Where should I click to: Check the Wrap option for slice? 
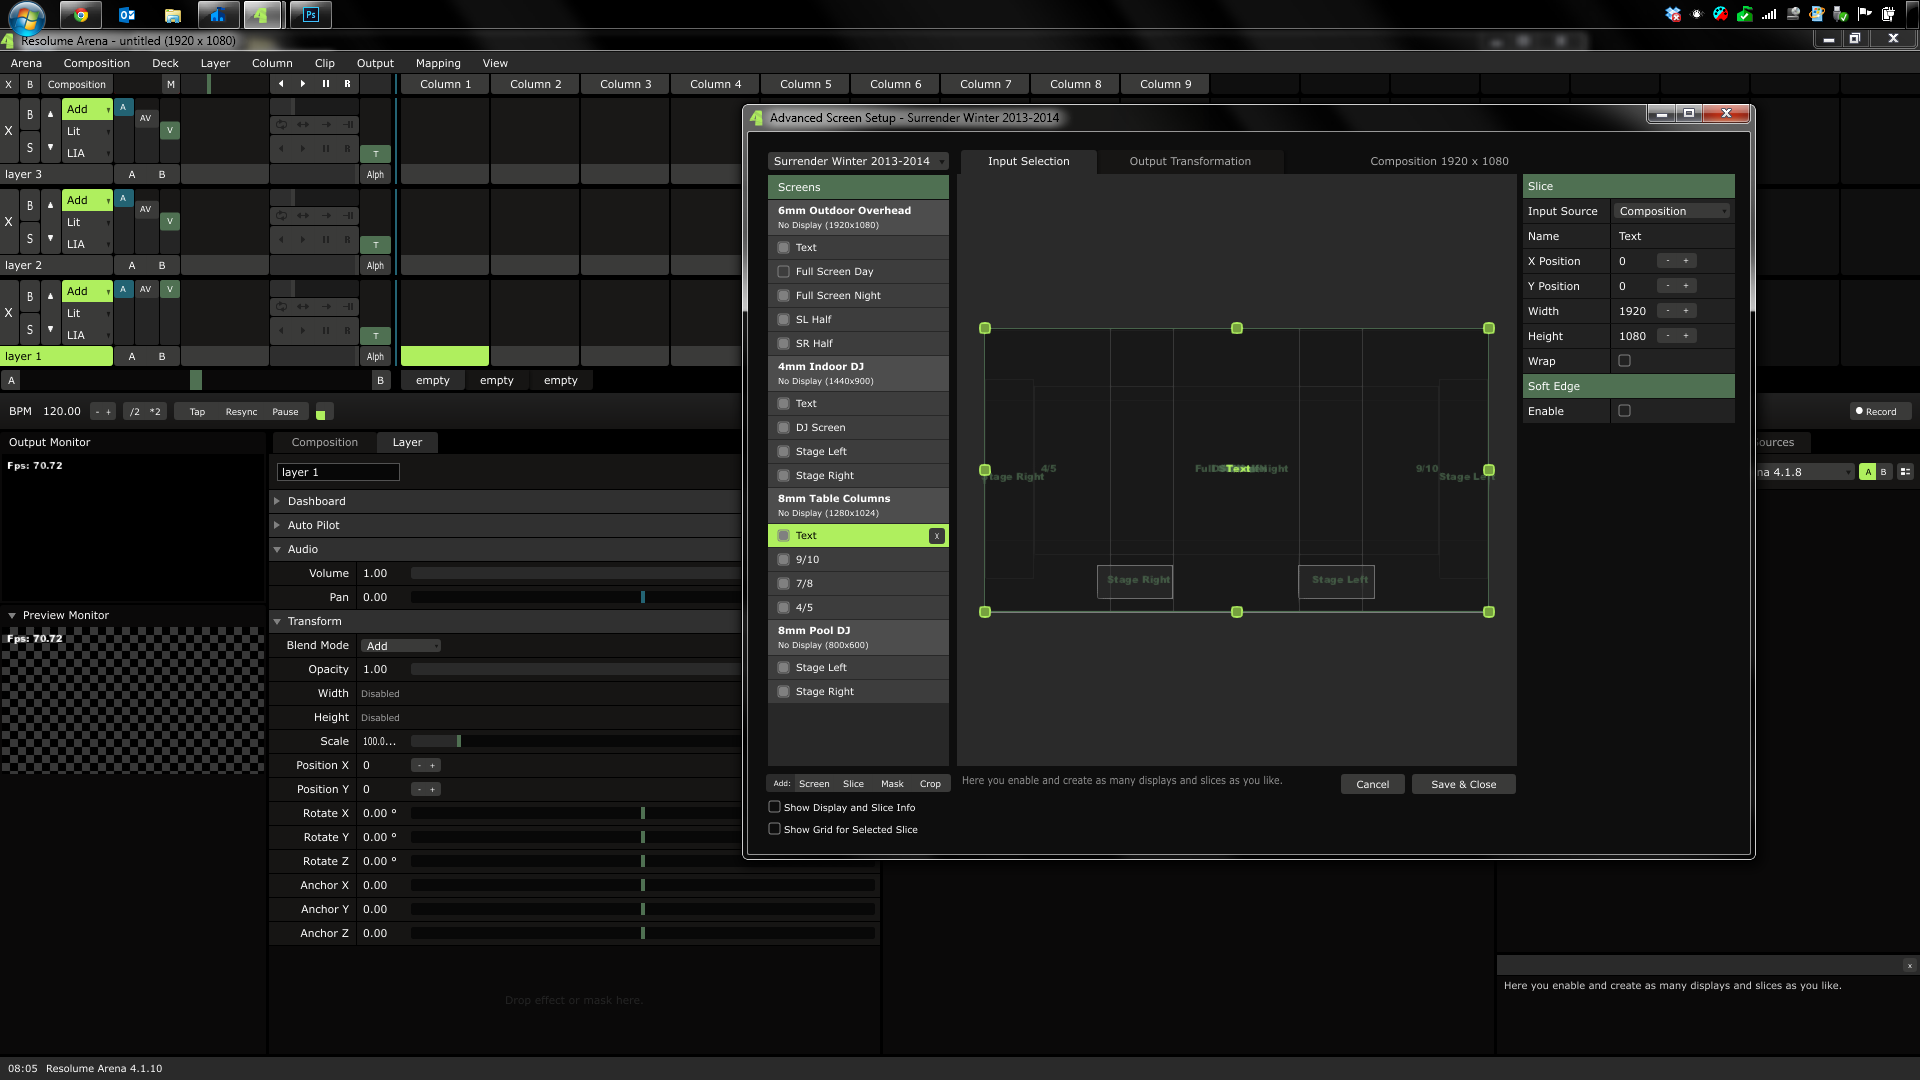1624,361
